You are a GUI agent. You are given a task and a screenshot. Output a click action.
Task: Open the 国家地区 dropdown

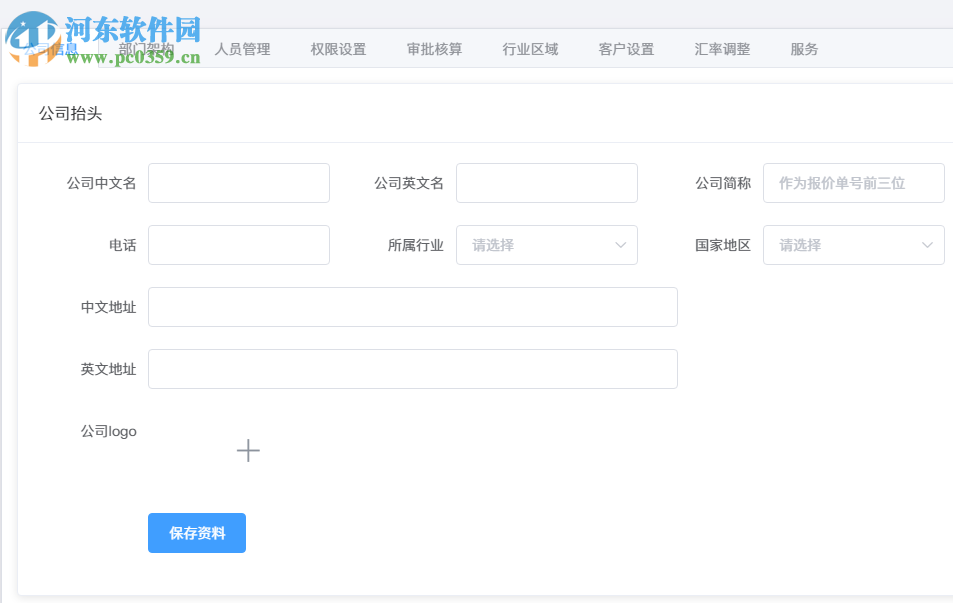853,244
